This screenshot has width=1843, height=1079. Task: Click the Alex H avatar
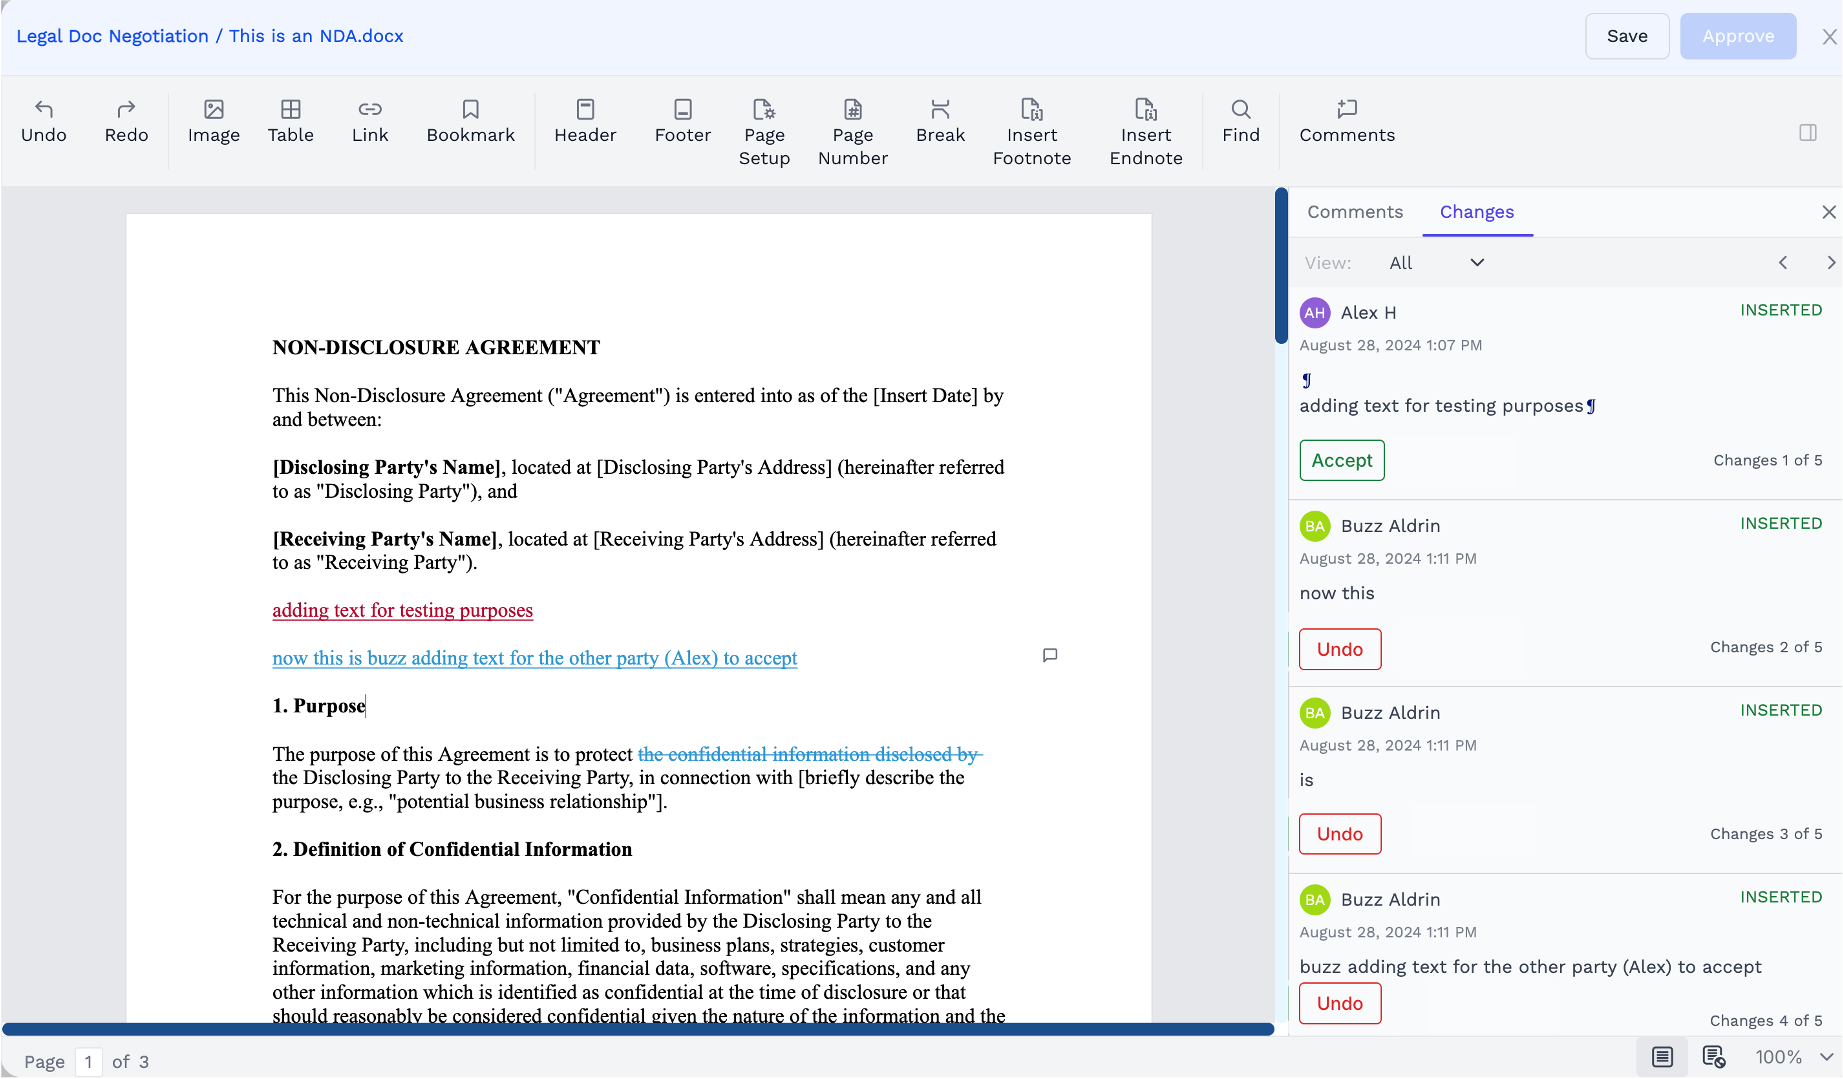click(x=1315, y=313)
